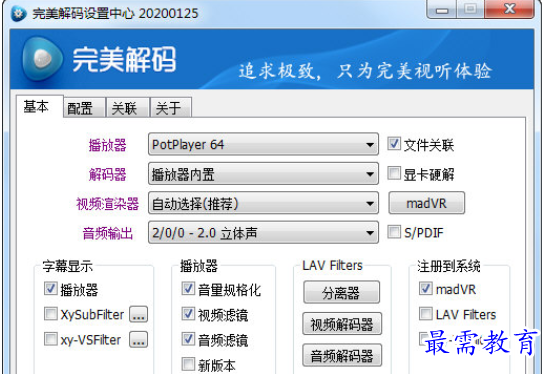Expand the 解码器 dropdown showing 播放器内置
Viewport: 546px width, 374px height.
pos(263,174)
